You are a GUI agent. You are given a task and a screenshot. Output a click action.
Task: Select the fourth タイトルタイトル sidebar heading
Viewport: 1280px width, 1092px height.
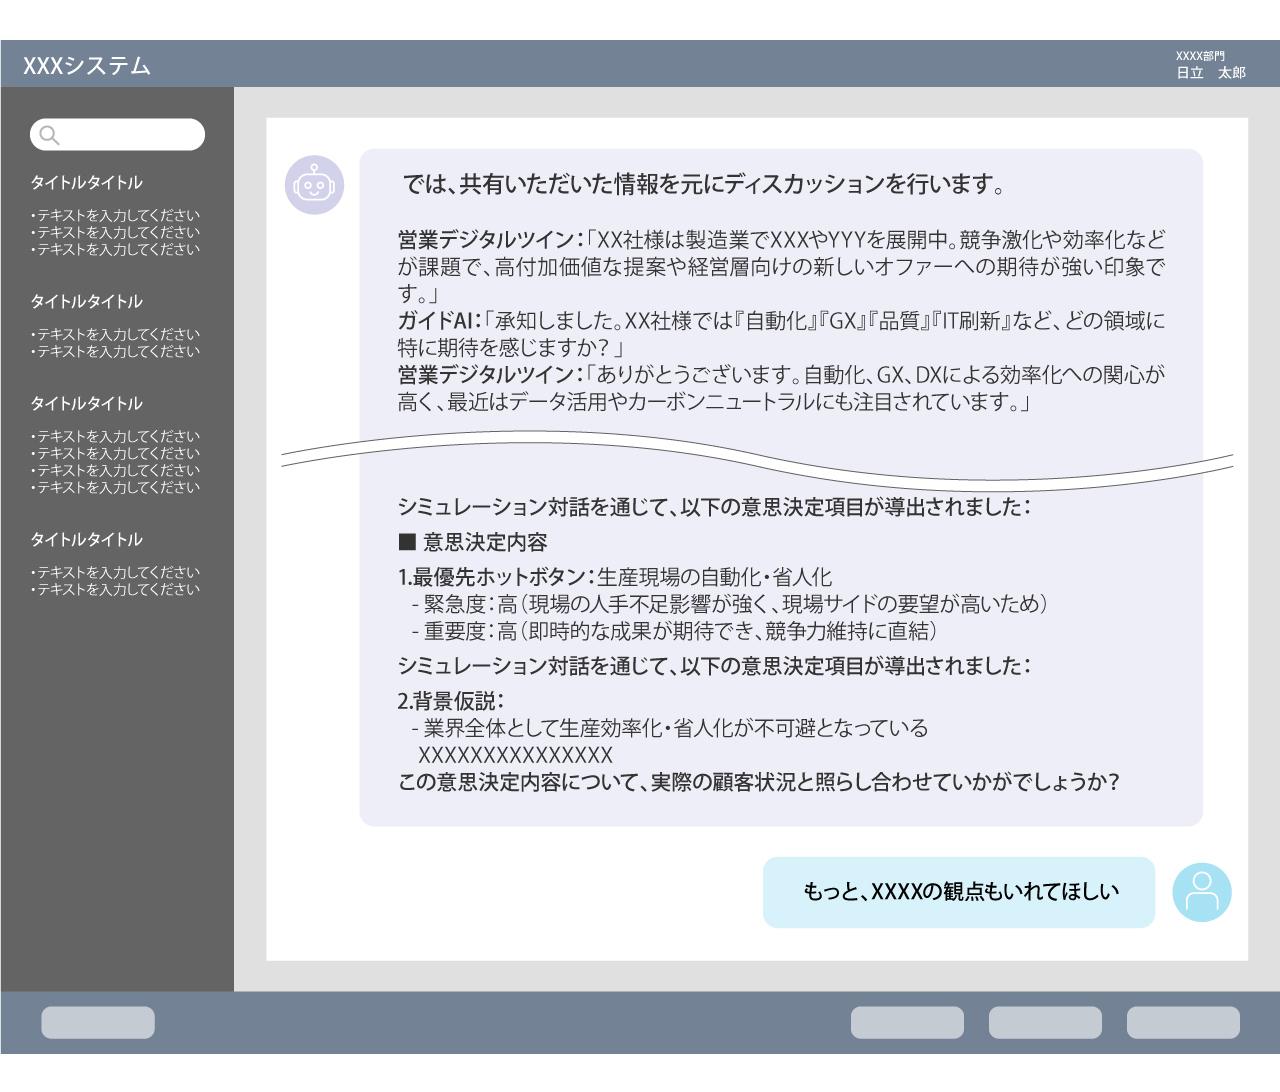click(x=86, y=540)
